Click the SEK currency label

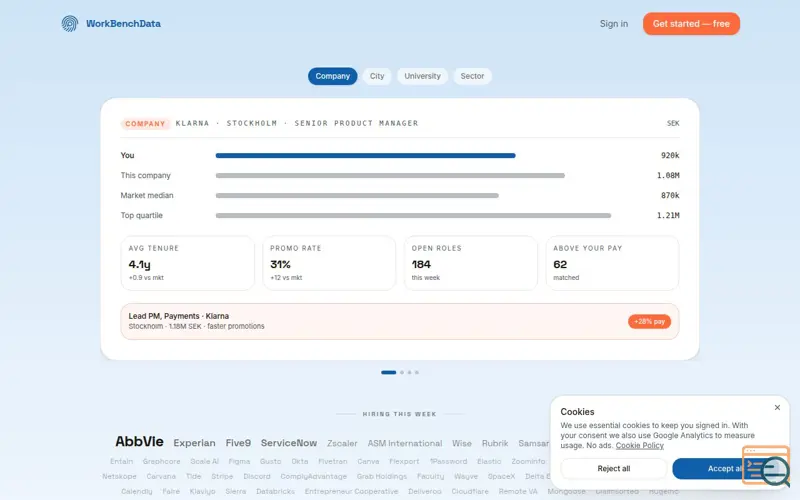point(673,123)
